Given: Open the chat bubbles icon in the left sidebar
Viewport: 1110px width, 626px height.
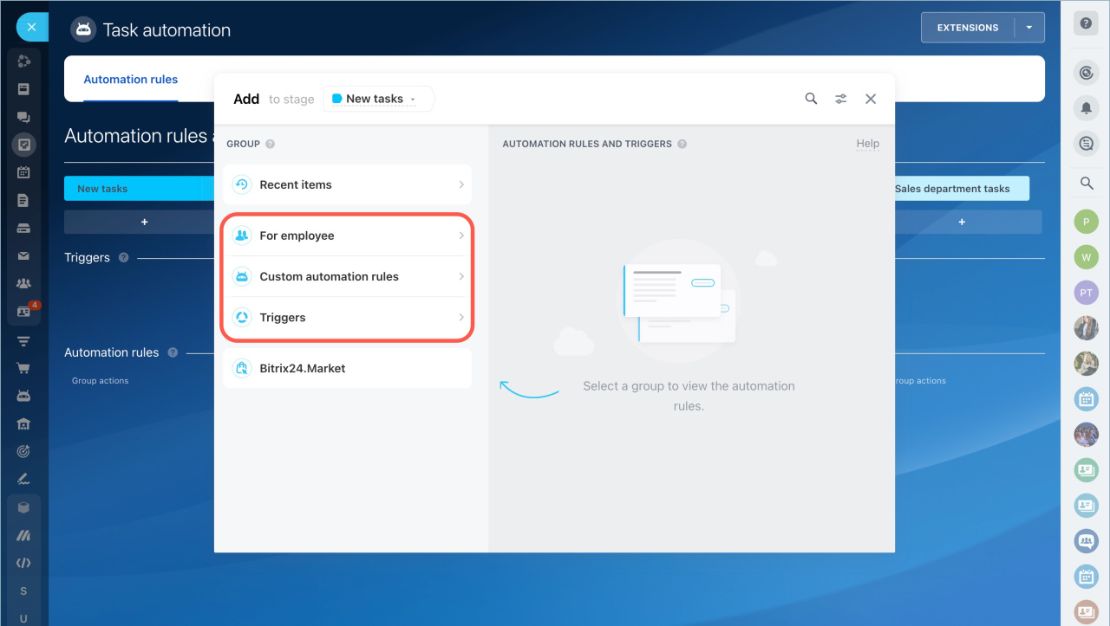Looking at the screenshot, I should coord(23,117).
